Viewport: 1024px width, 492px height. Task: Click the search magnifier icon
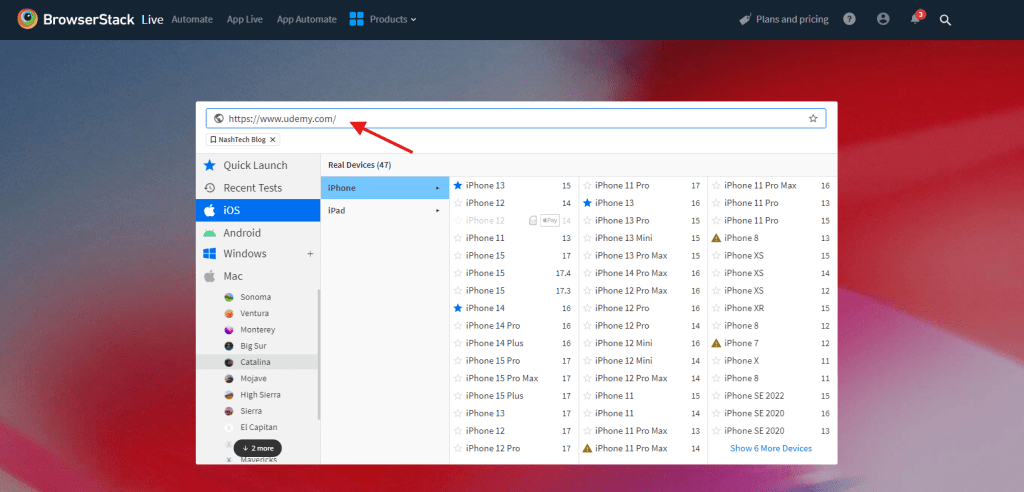(945, 19)
